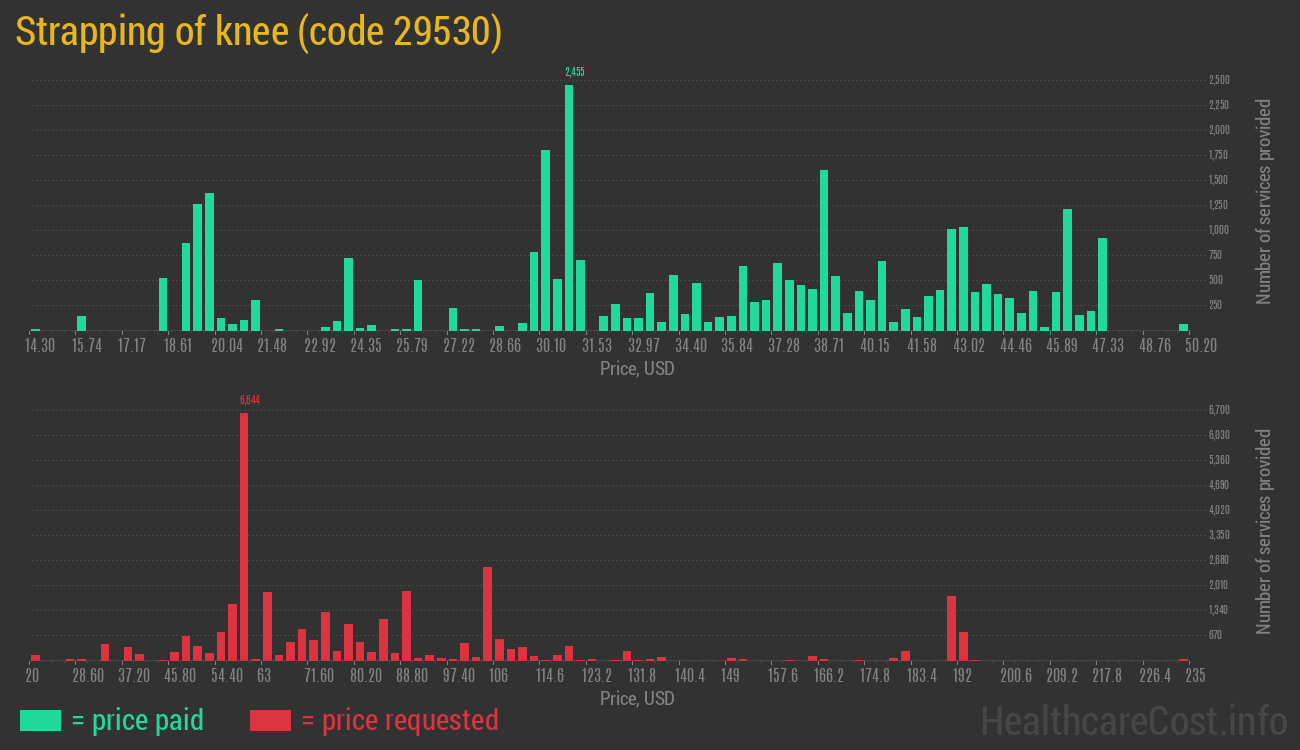Click the Strapping of knee chart title

(x=259, y=32)
